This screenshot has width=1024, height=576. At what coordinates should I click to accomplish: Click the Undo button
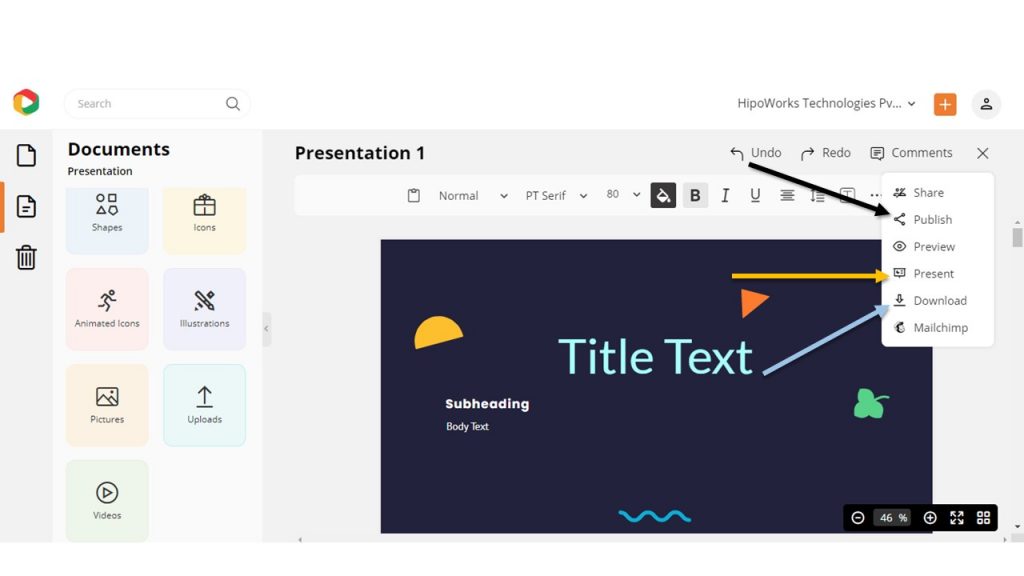756,153
